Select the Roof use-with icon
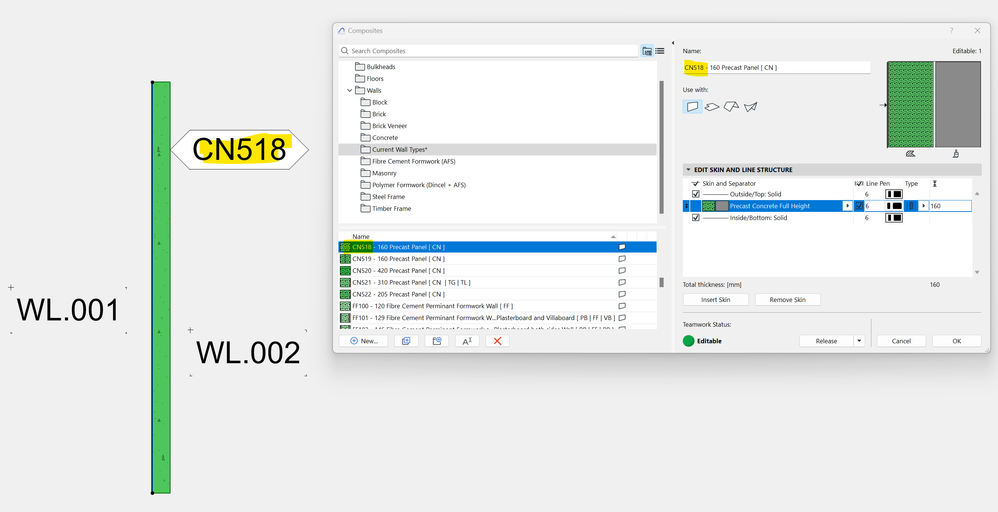The width and height of the screenshot is (998, 512). click(x=731, y=107)
